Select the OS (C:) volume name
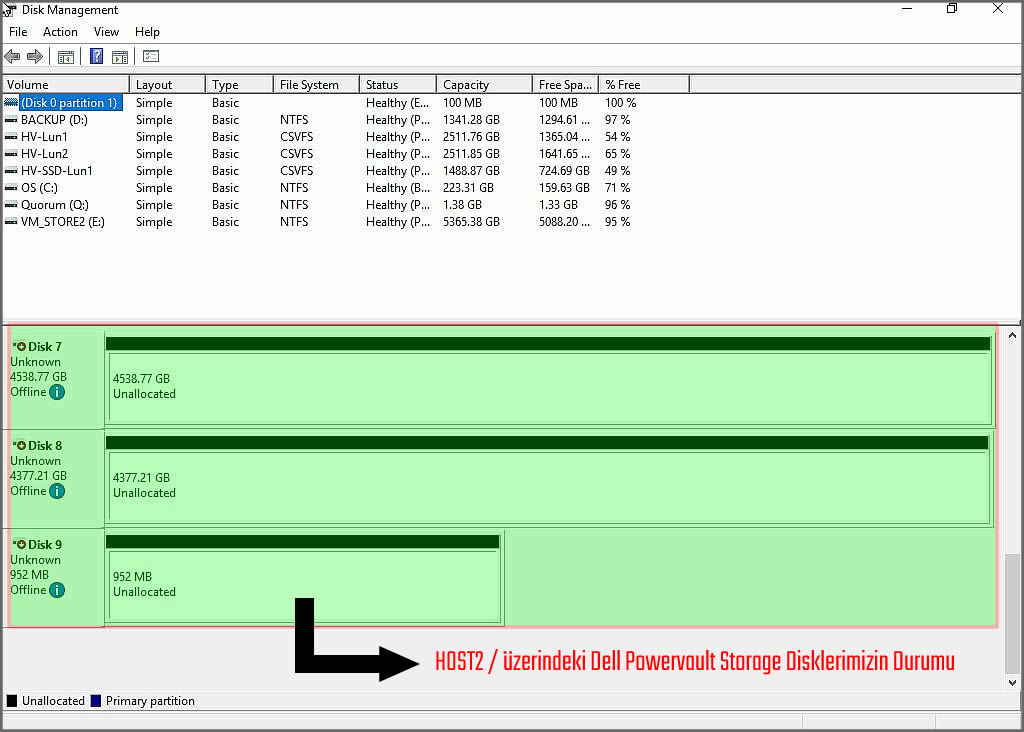This screenshot has height=732, width=1024. 39,188
